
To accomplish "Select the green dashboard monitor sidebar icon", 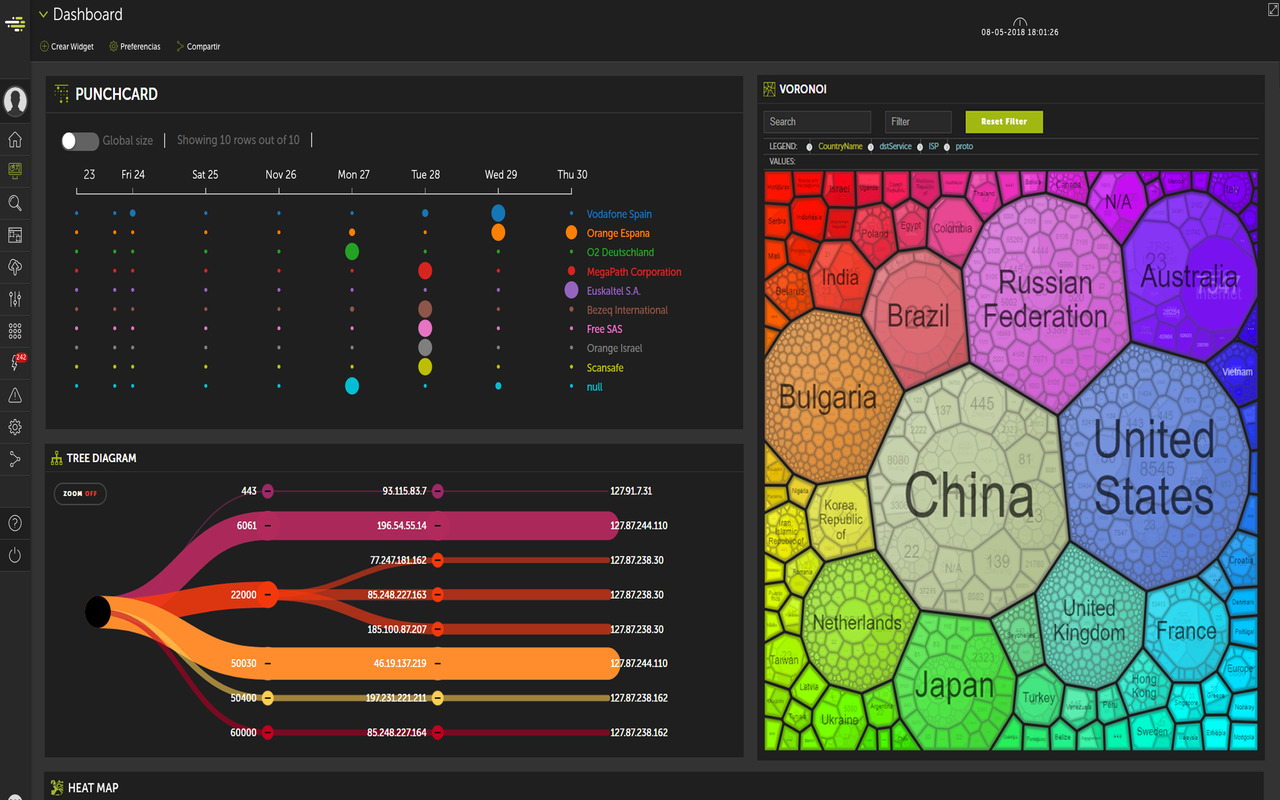I will 15,171.
